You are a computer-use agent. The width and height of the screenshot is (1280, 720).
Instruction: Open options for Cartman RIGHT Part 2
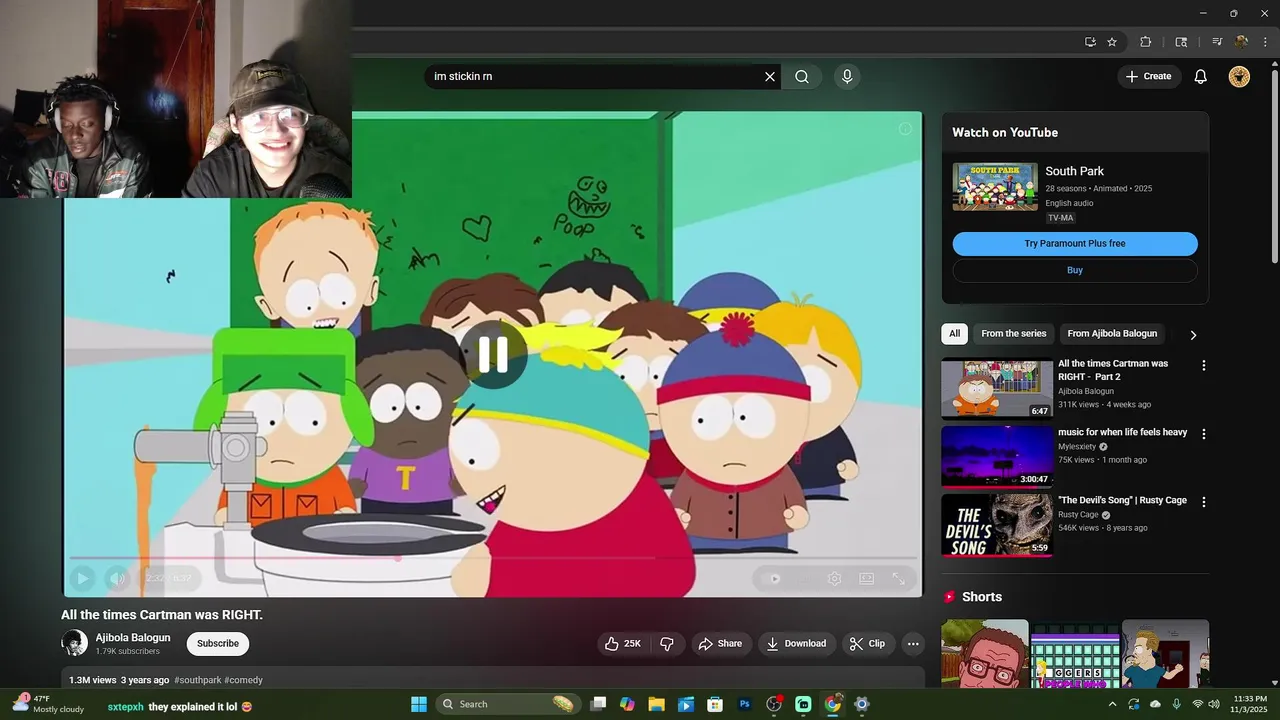pos(1204,366)
